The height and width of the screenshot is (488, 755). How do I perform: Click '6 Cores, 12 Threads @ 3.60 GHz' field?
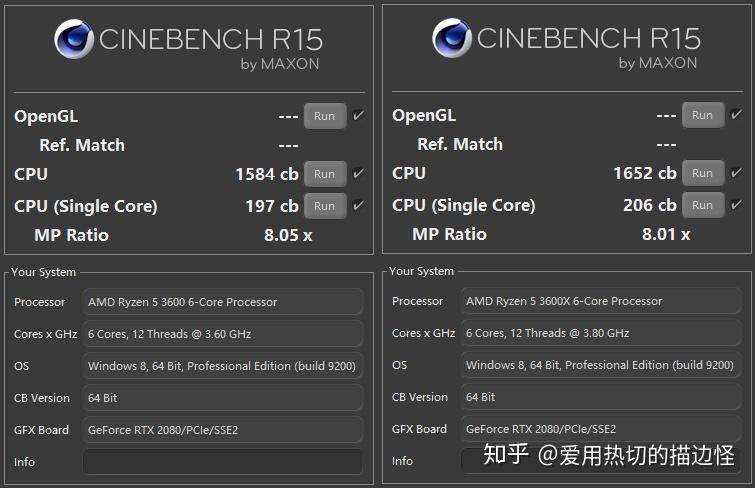(222, 334)
